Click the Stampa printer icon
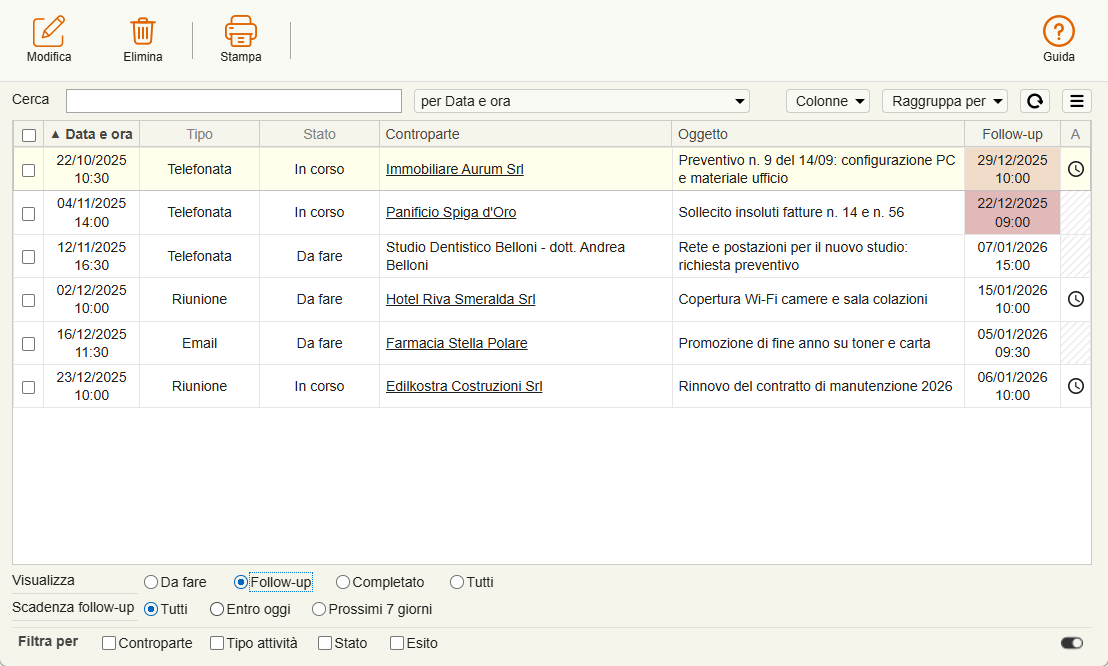The image size is (1108, 666). pos(241,32)
